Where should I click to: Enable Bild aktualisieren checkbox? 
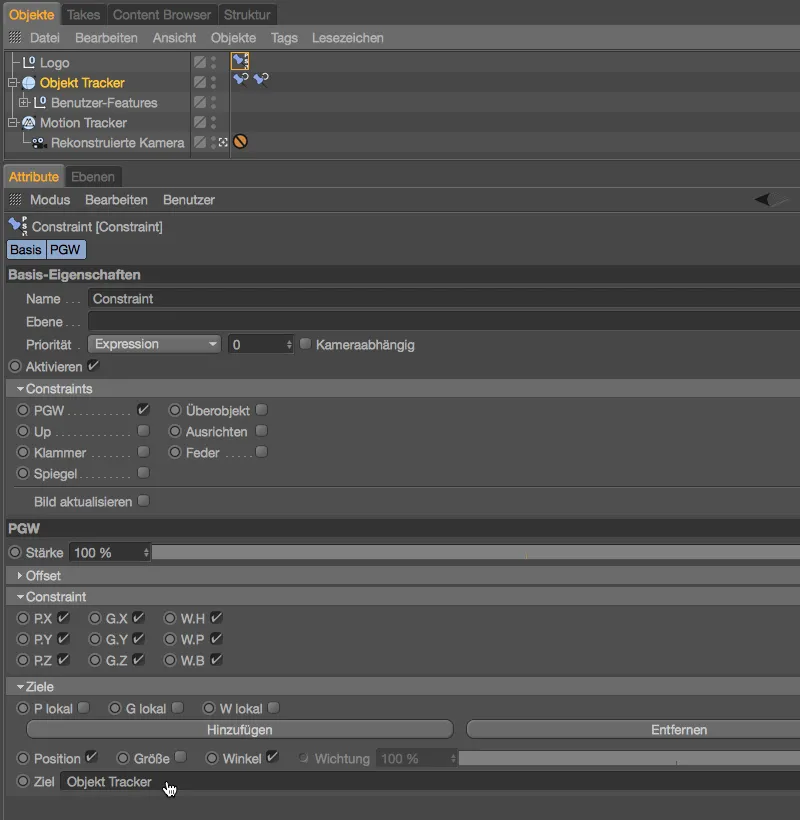[143, 500]
